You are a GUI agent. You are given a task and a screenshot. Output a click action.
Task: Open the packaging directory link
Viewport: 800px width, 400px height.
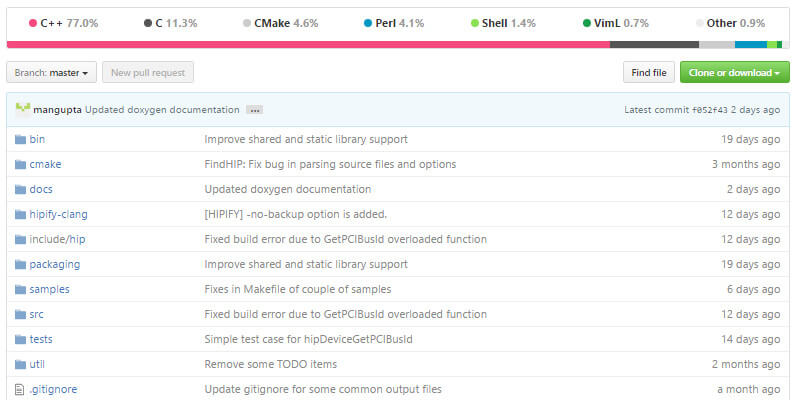click(x=54, y=264)
